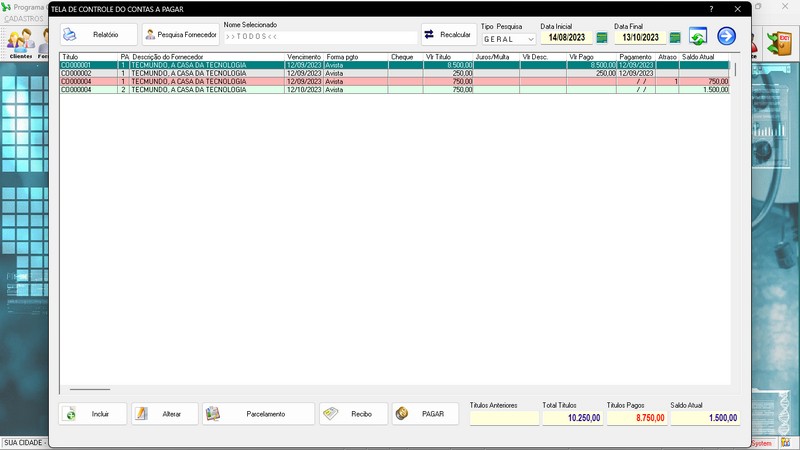
Task: Open calendar icon beside Data Inicial
Action: tap(602, 38)
